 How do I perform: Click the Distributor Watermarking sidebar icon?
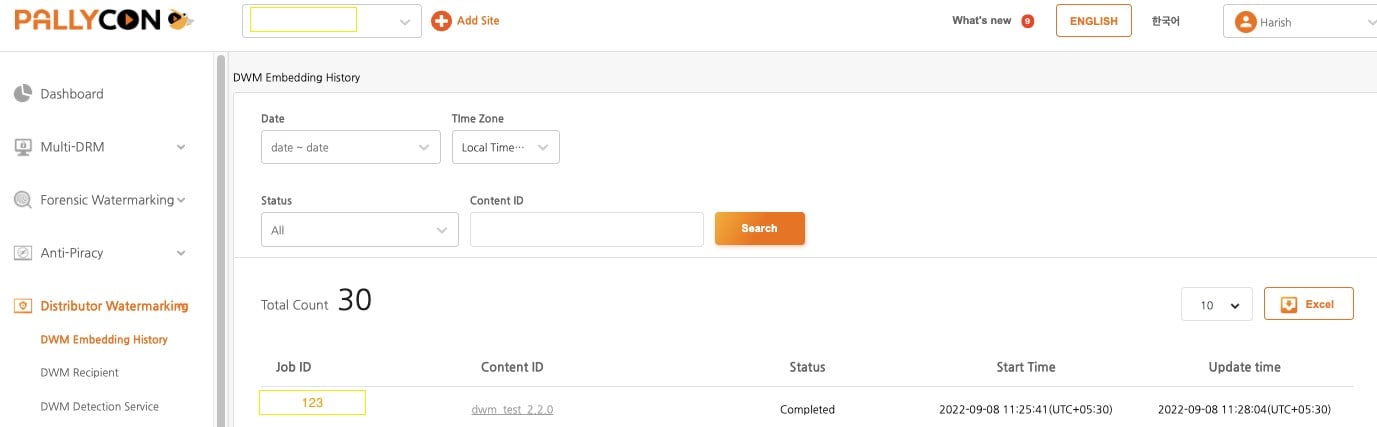23,306
